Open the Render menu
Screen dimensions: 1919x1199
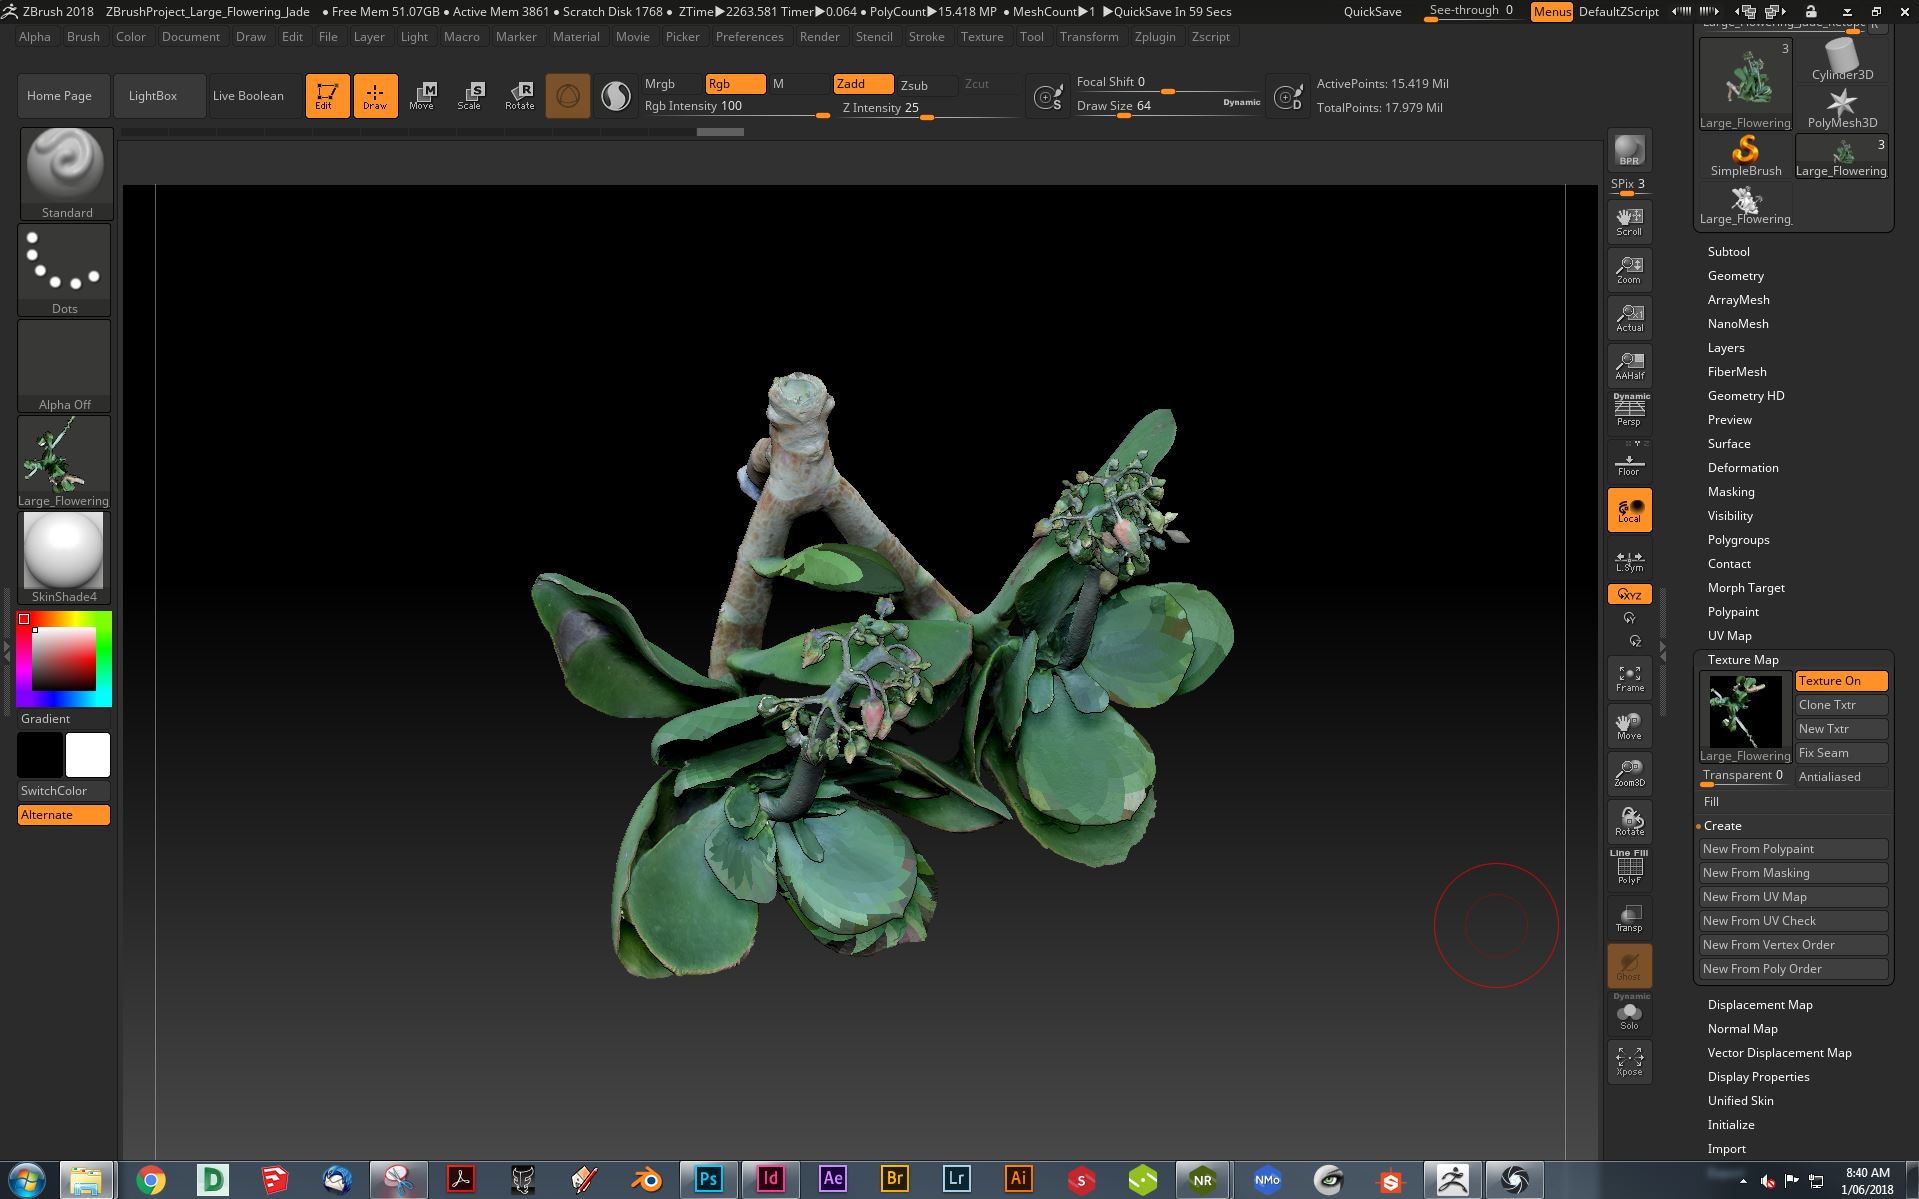(x=820, y=37)
